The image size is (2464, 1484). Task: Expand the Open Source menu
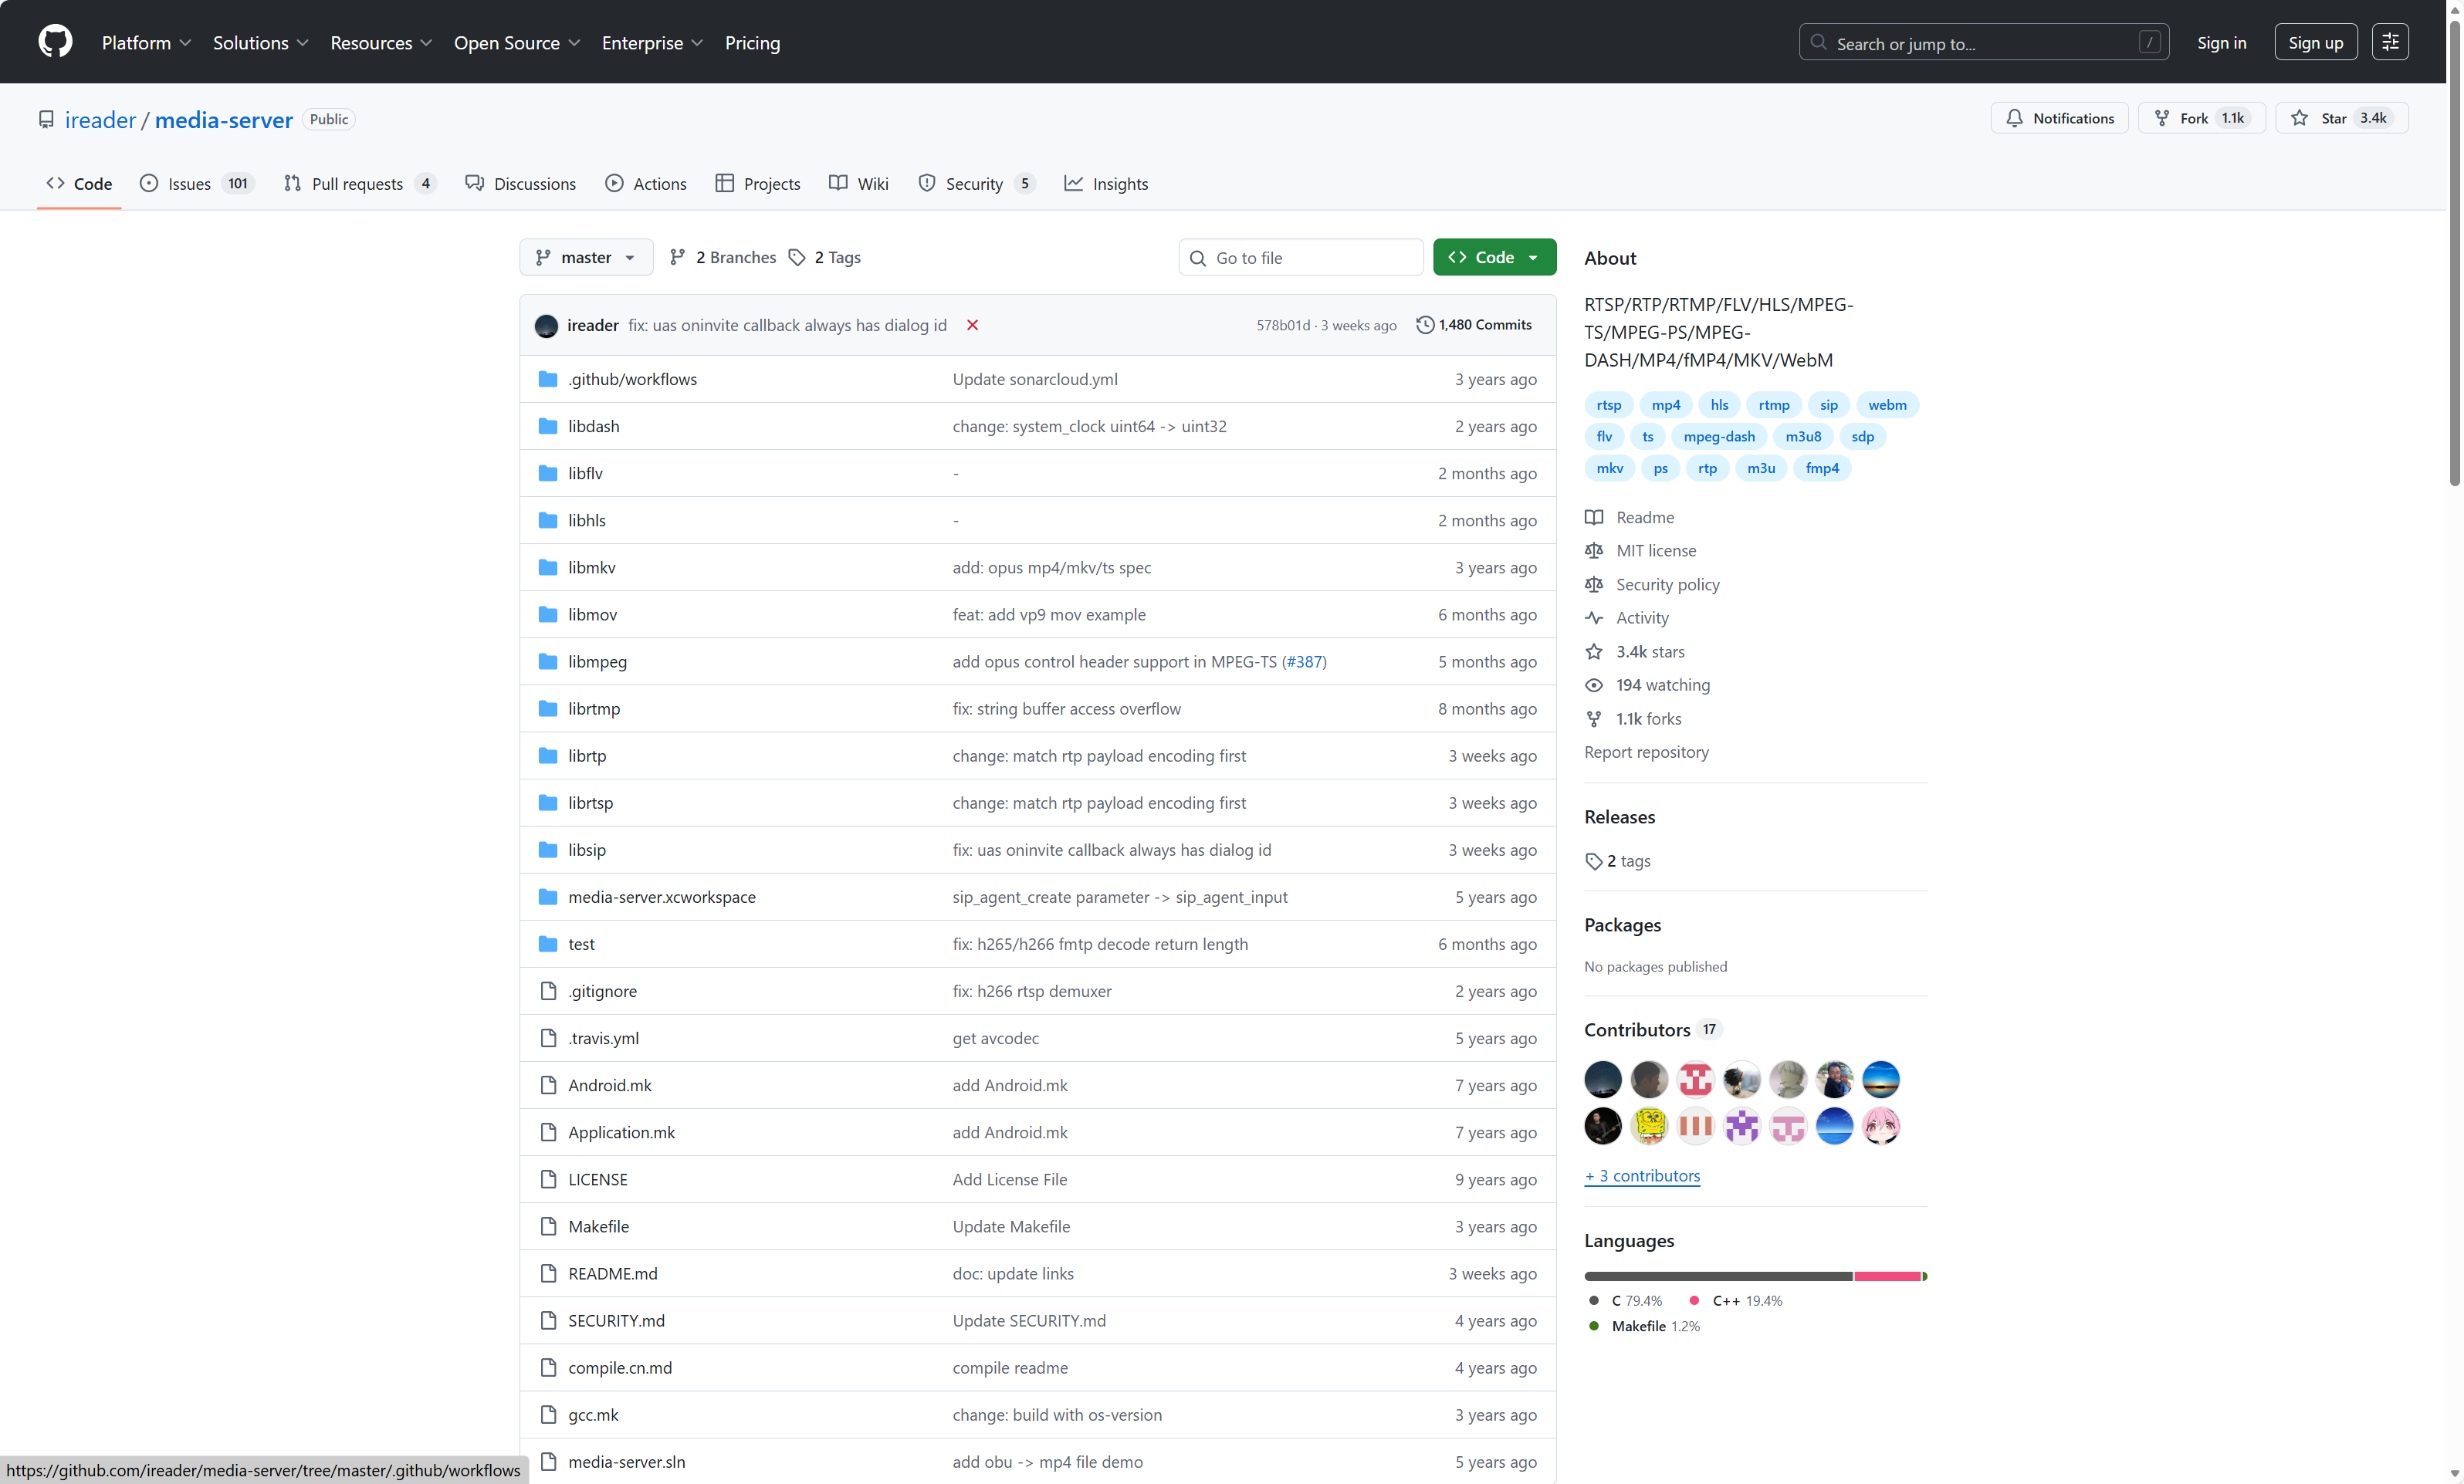click(x=517, y=43)
